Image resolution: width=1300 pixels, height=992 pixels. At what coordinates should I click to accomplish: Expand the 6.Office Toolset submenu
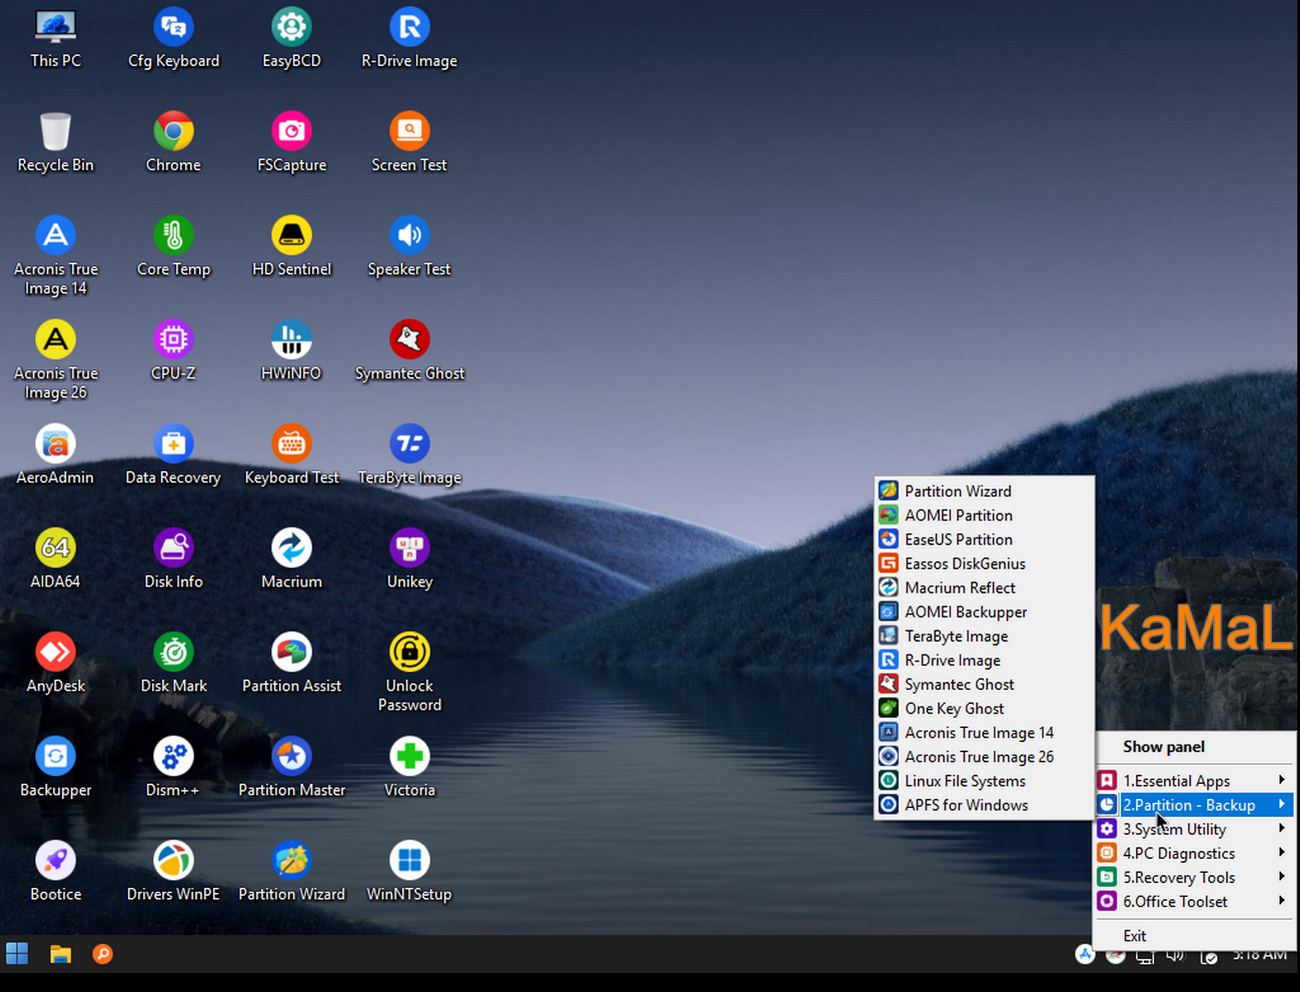coord(1194,901)
